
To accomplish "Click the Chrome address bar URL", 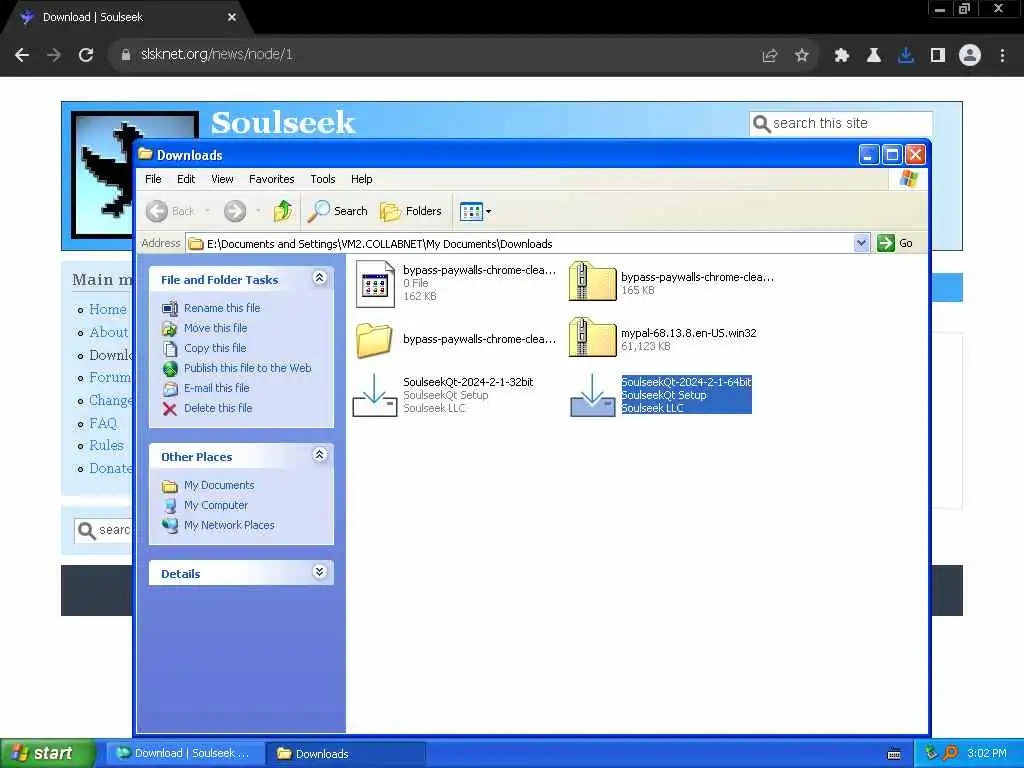I will point(217,54).
